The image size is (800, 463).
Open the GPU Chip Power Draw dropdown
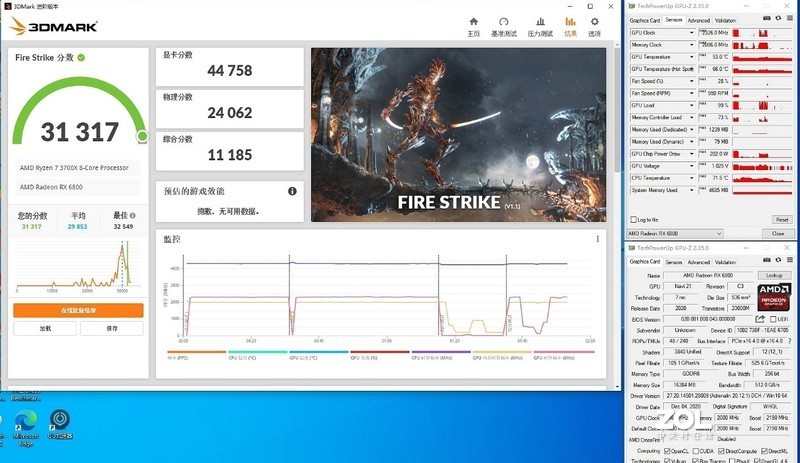click(691, 154)
